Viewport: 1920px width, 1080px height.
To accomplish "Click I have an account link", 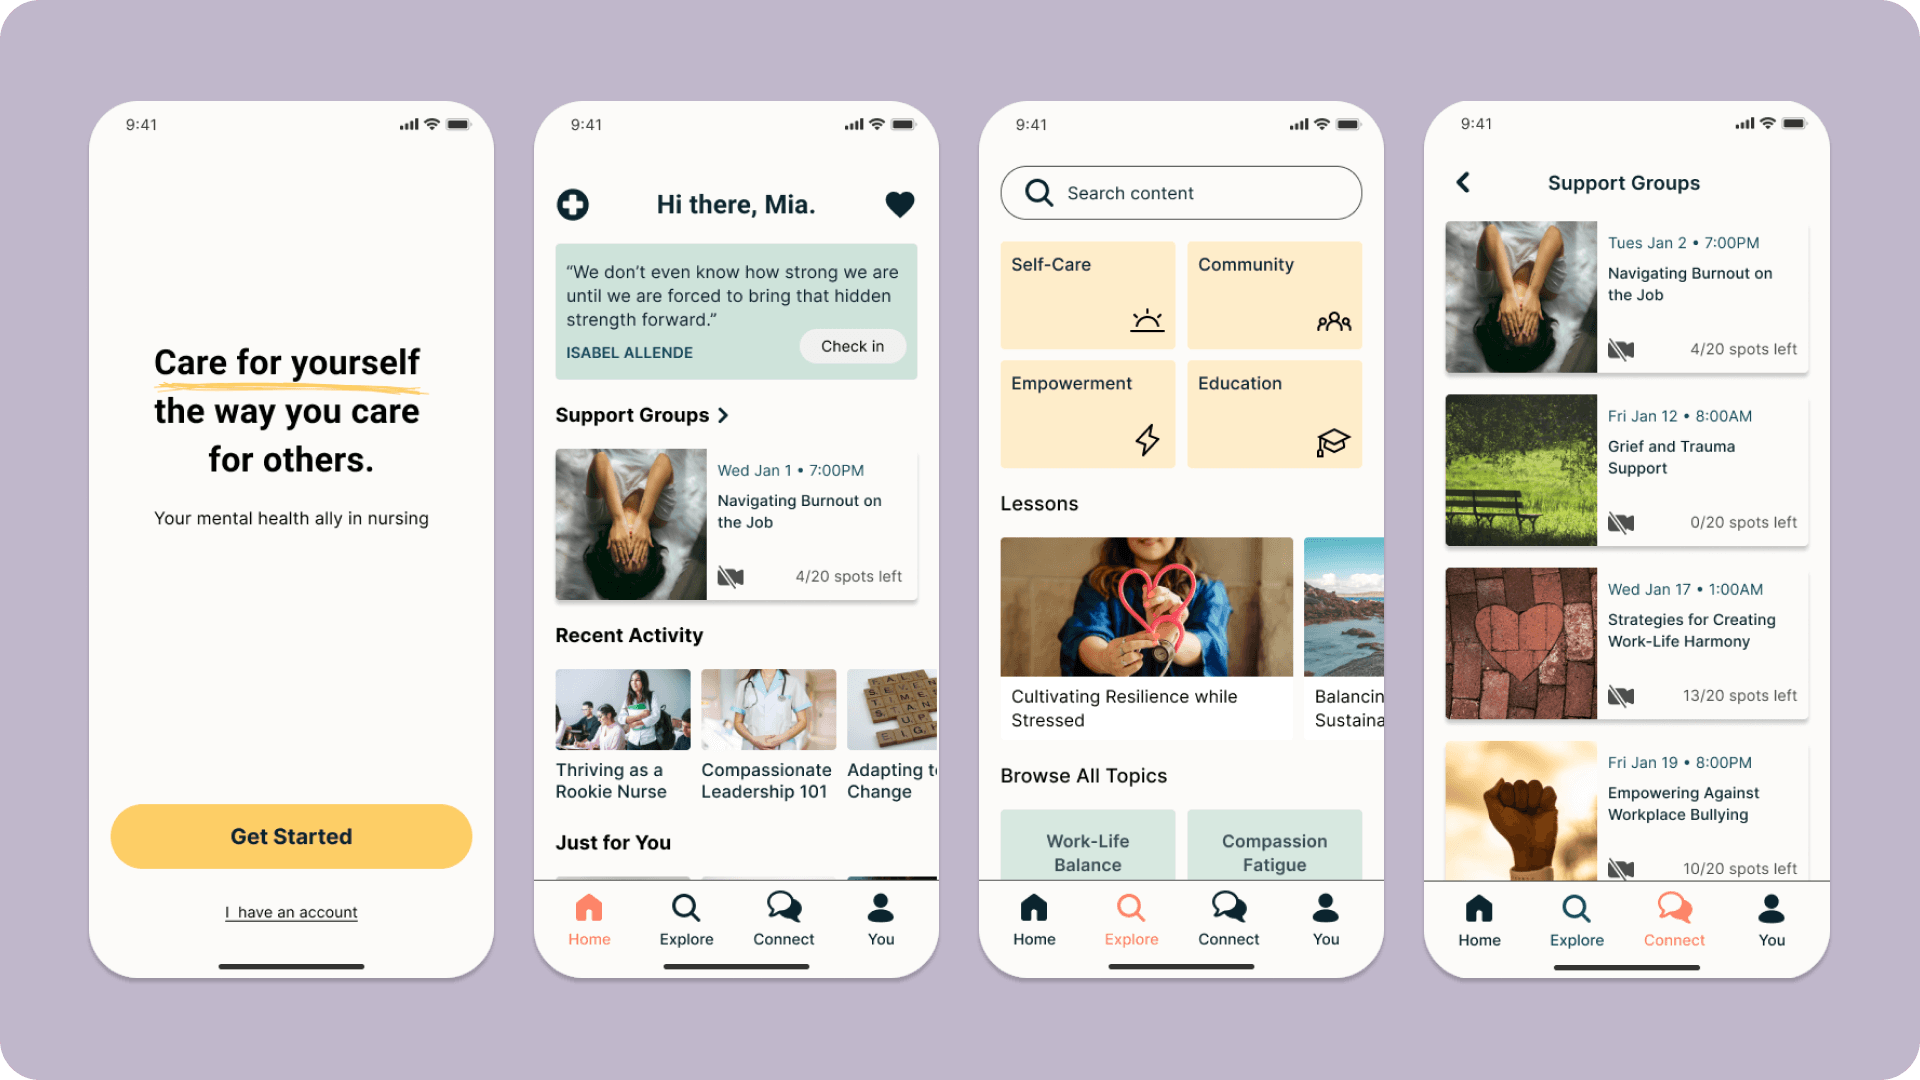I will 290,911.
